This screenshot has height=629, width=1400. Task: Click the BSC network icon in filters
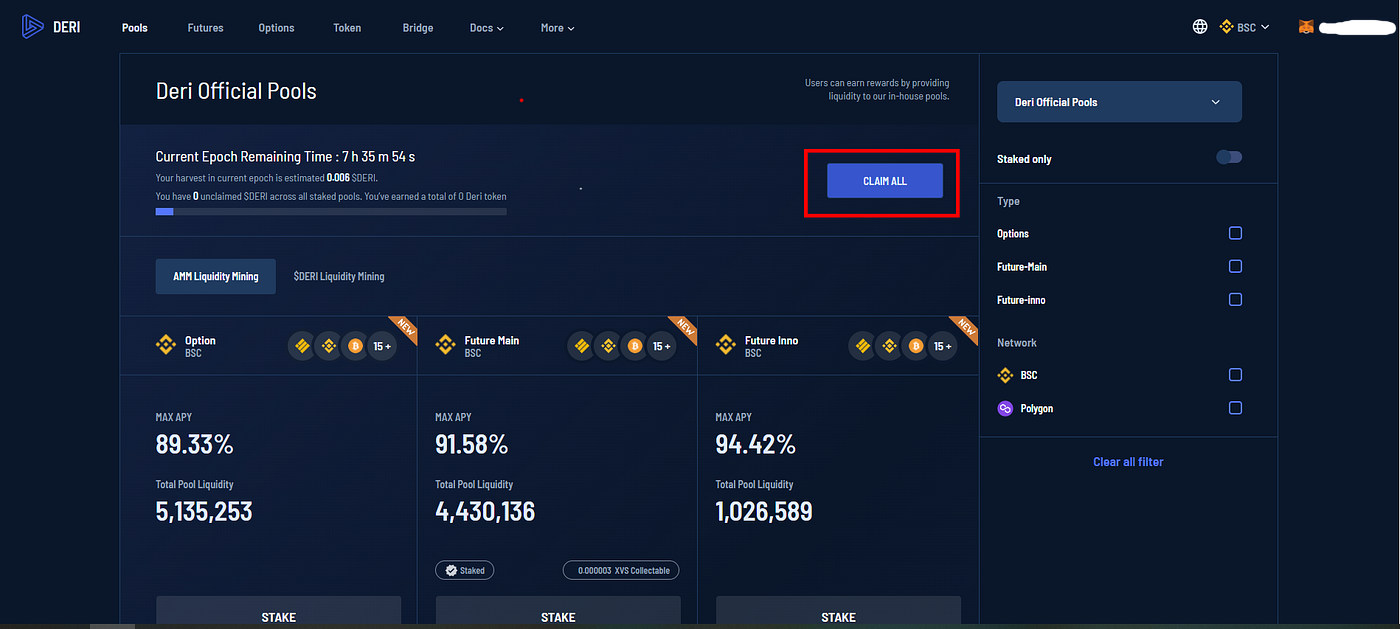1005,375
